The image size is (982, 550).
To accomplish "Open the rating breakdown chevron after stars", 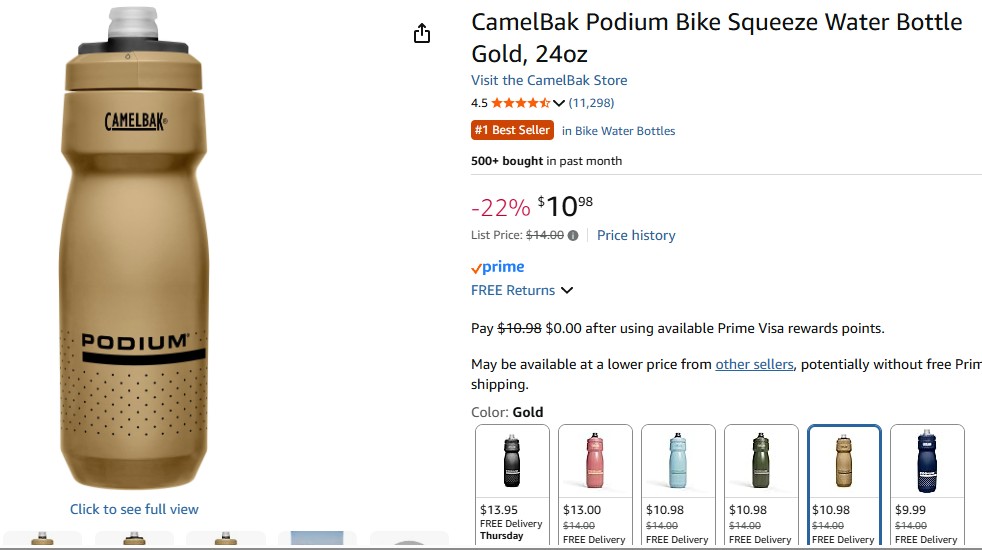I will pyautogui.click(x=559, y=103).
